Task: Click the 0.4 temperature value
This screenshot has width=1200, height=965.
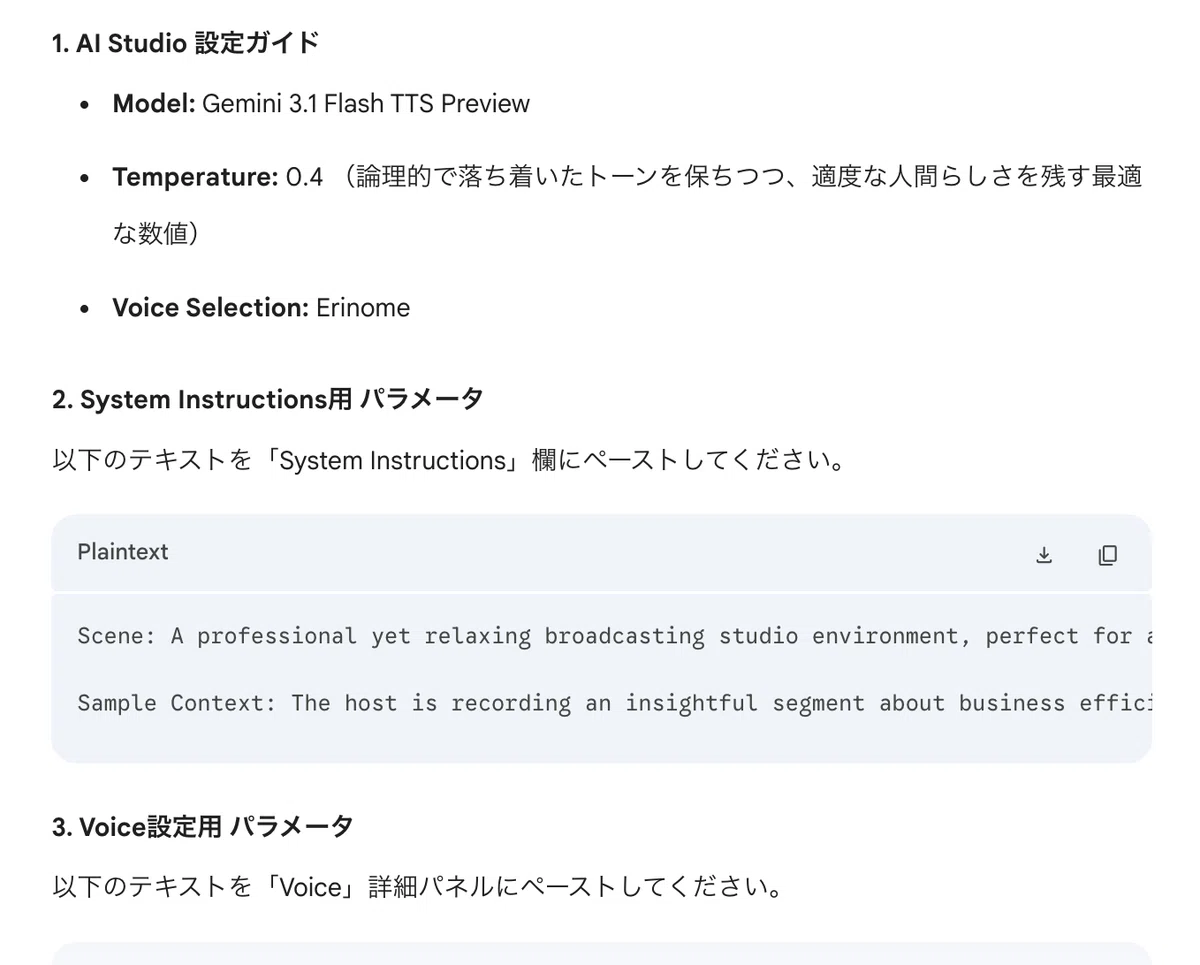Action: (305, 177)
